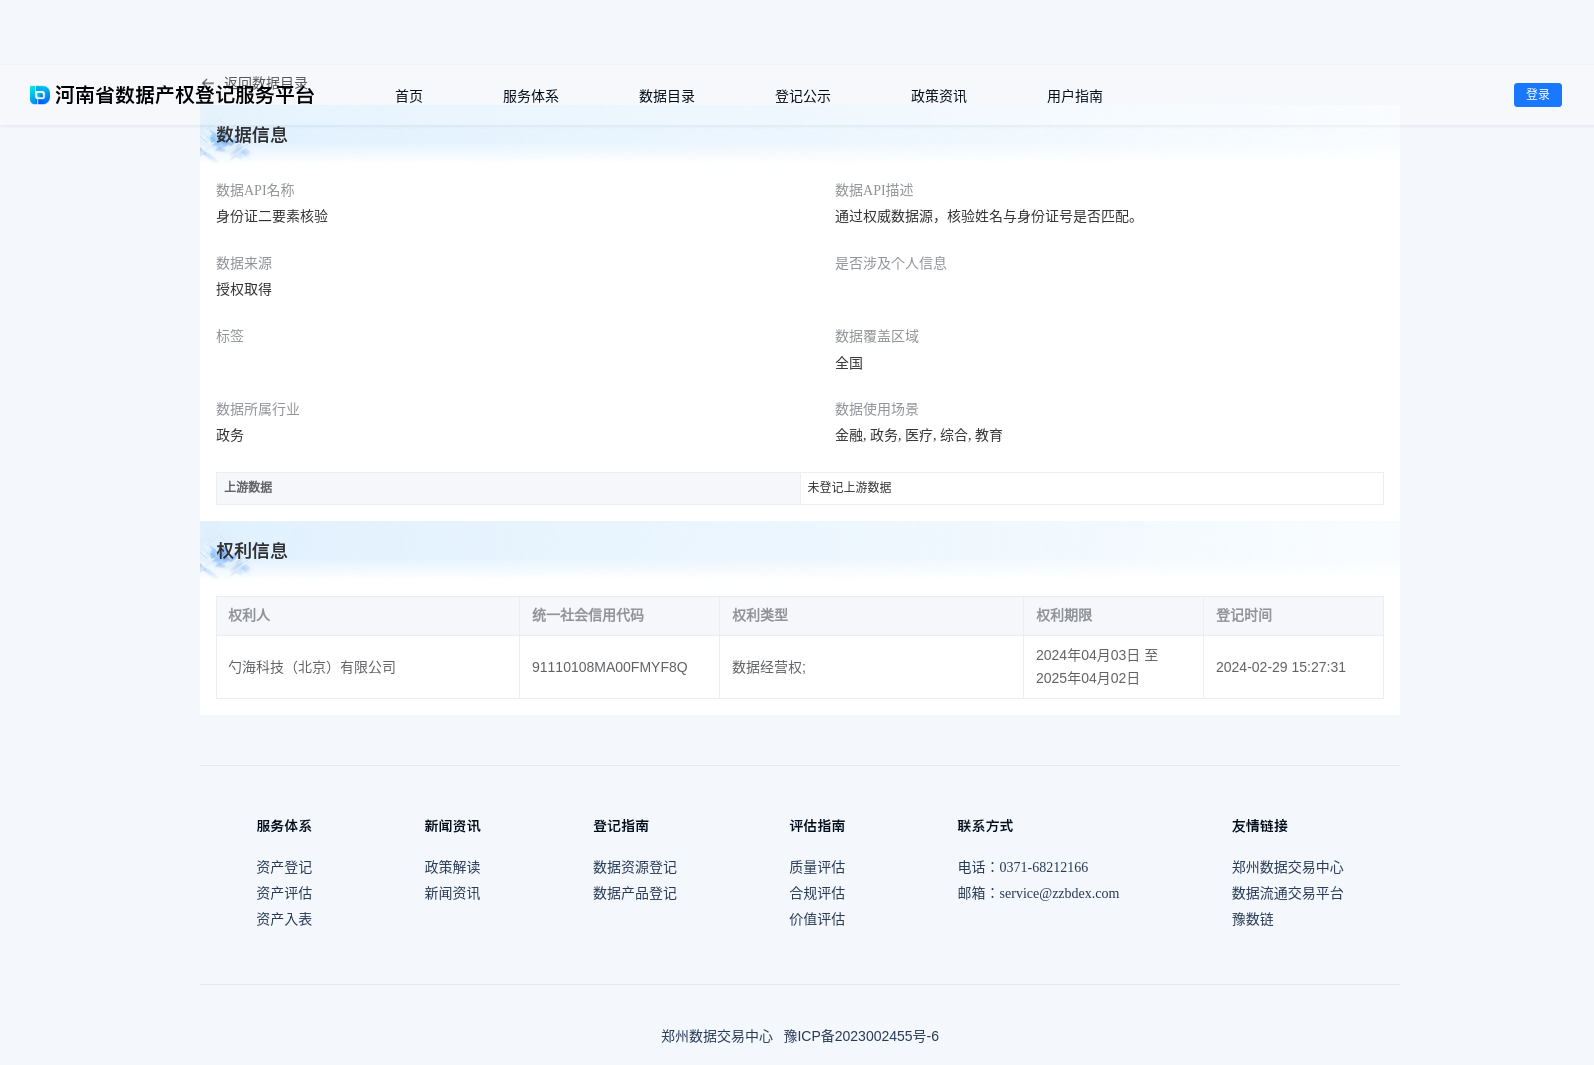Select right holder 勺海科技（北京）有限公司
Viewport: 1594px width, 1065px height.
click(x=312, y=667)
